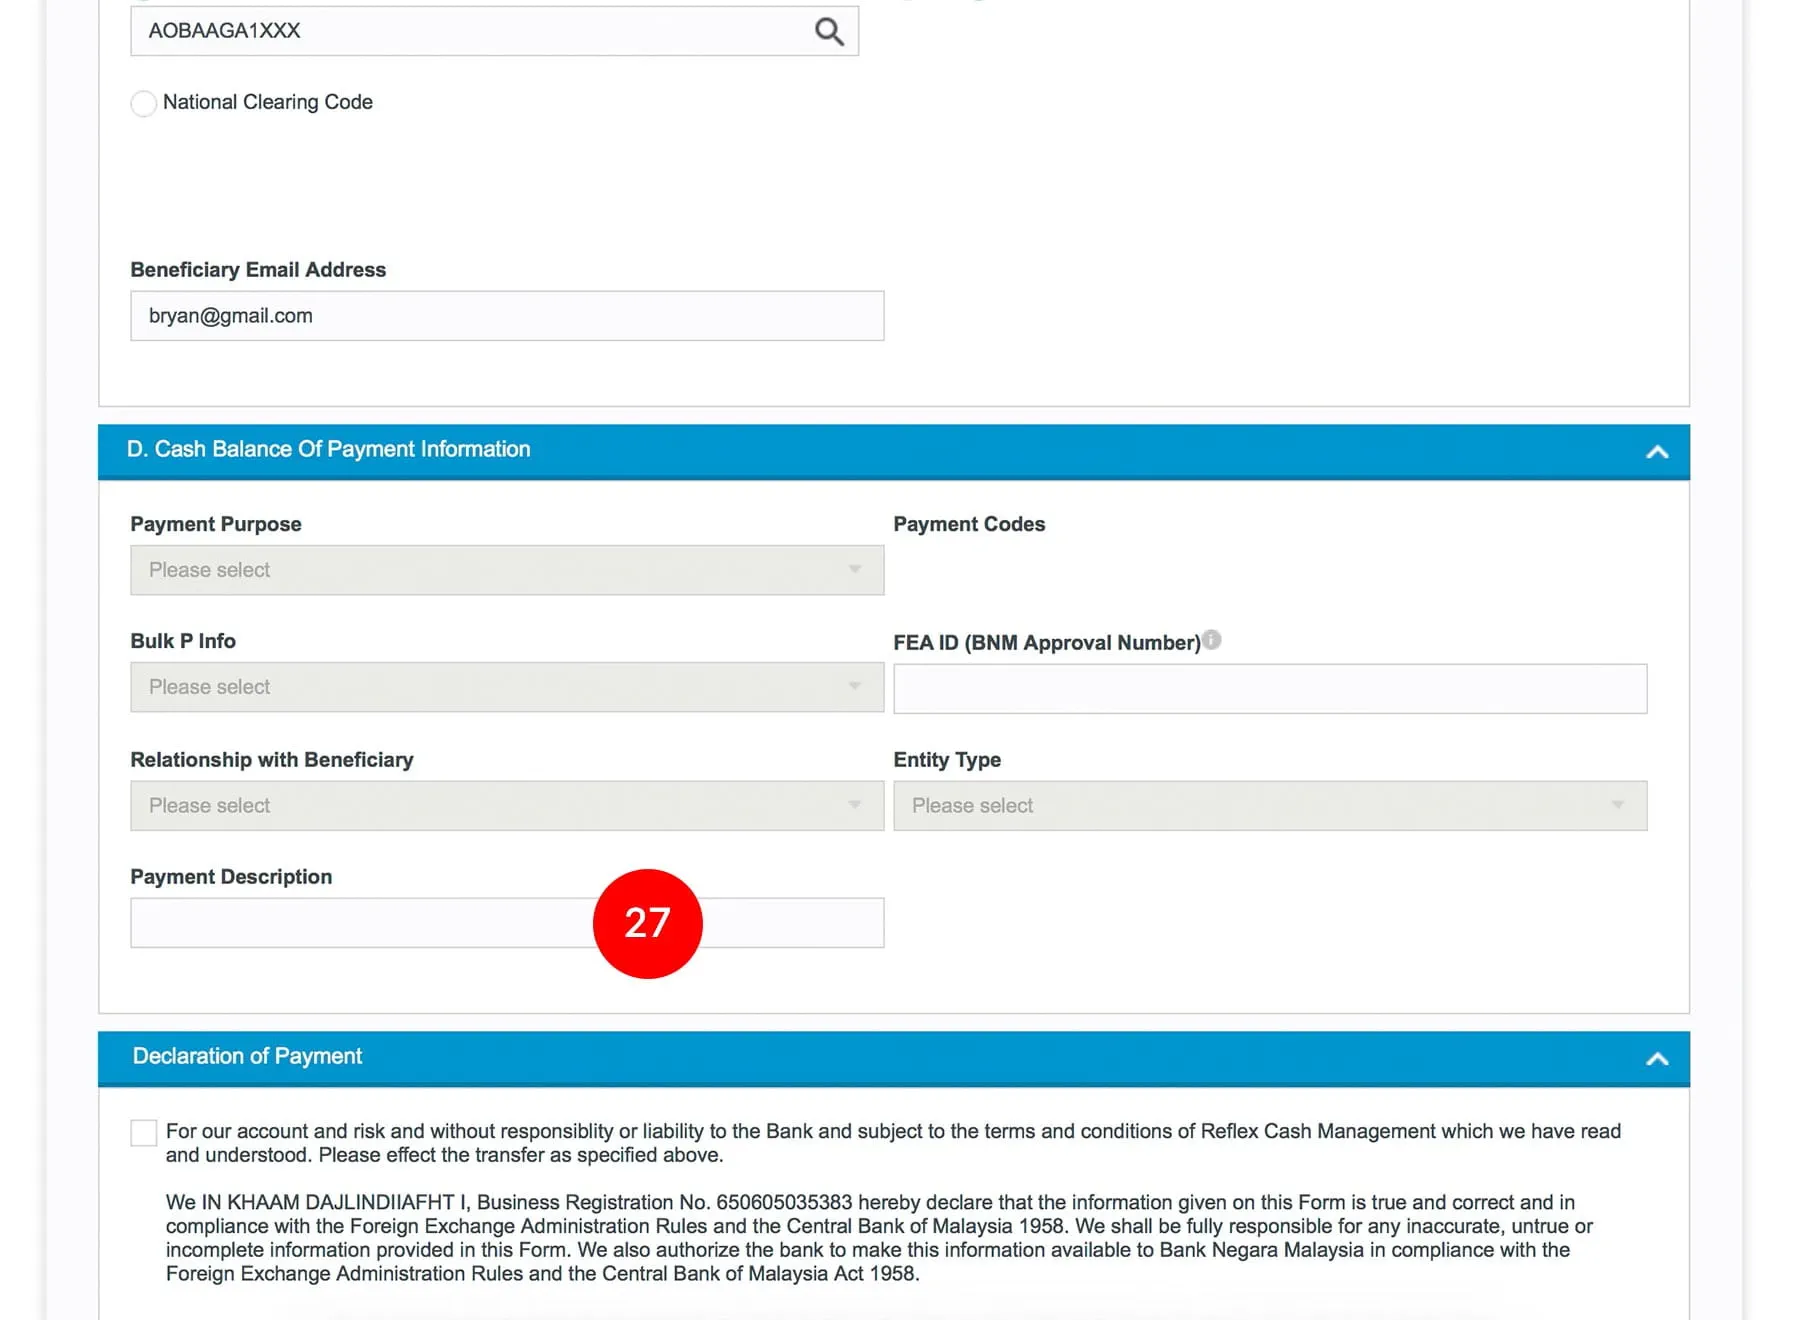Tick the Declaration of Payment agreement checkbox
This screenshot has height=1320, width=1800.
tap(144, 1133)
